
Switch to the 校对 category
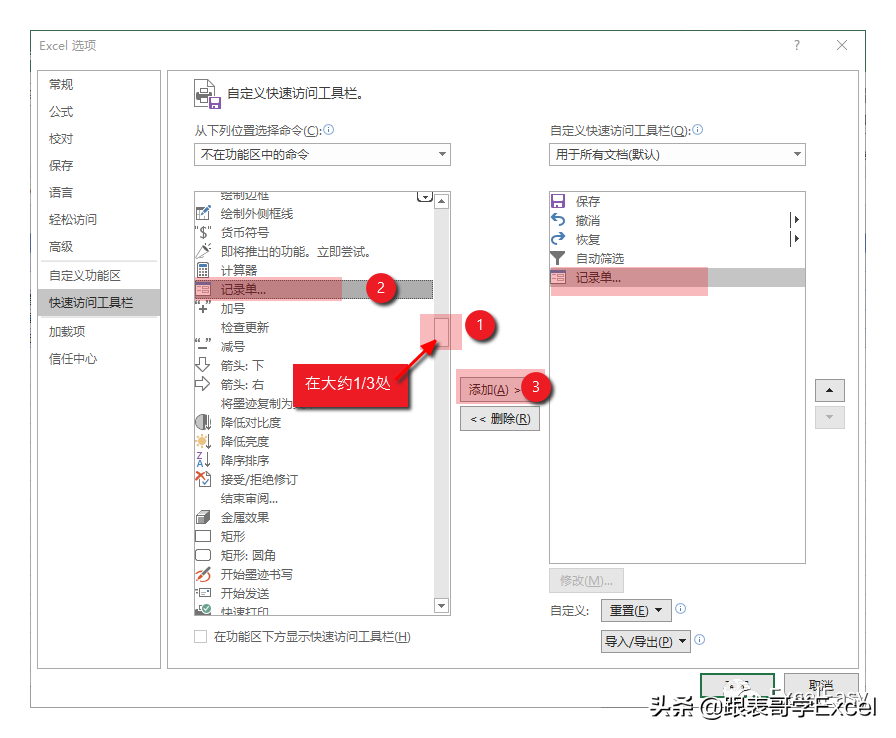[99, 138]
